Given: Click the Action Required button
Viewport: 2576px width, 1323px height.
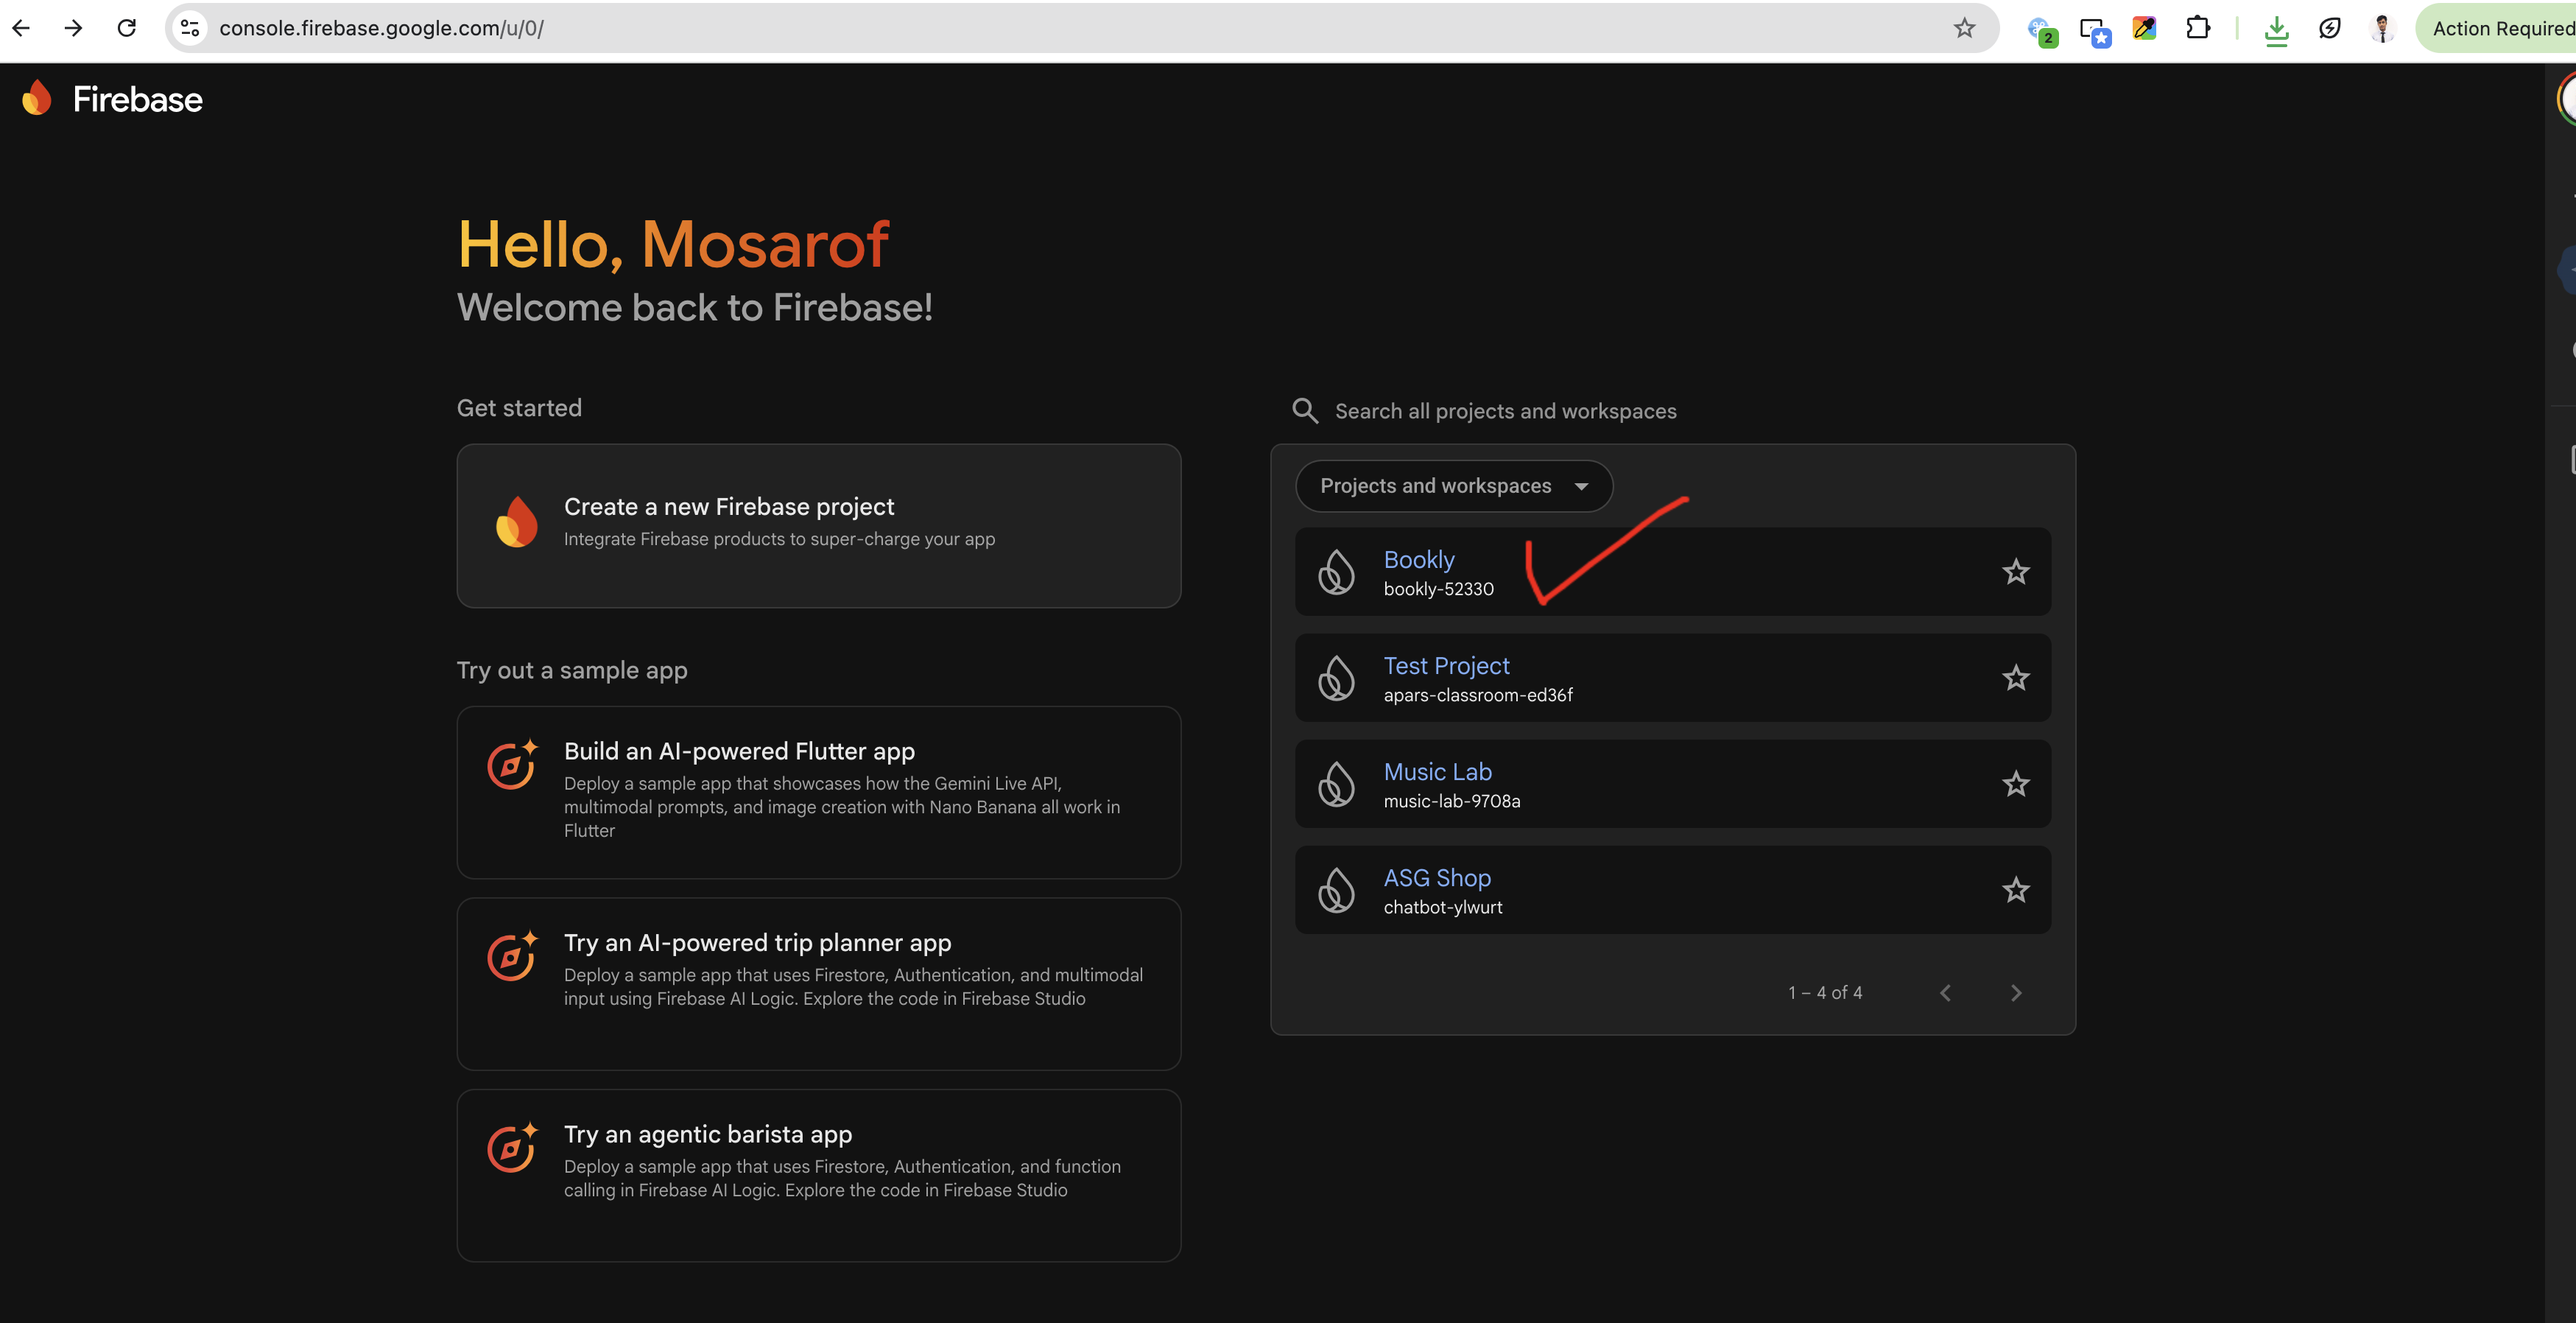Looking at the screenshot, I should click(x=2497, y=28).
